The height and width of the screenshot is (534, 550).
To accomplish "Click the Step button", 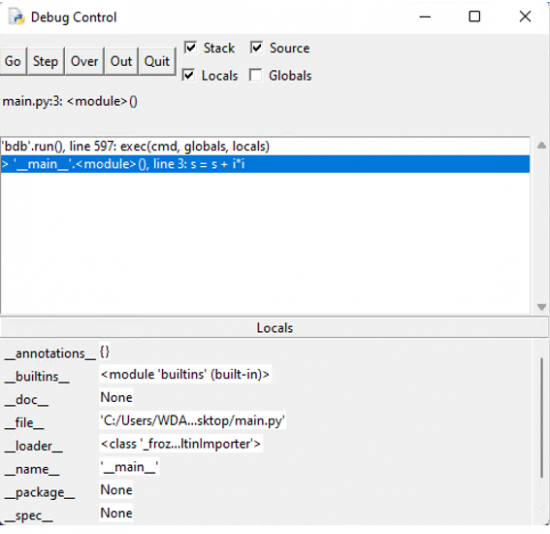I will tap(46, 61).
